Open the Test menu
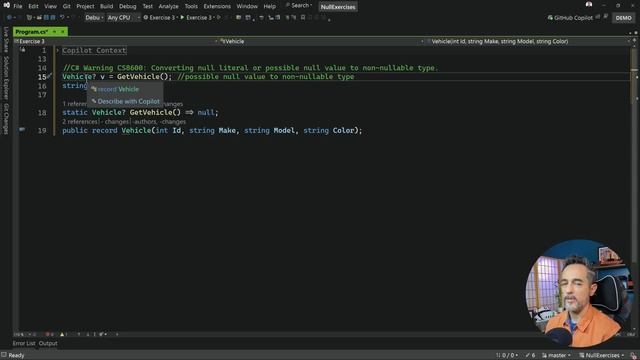Viewport: 640px width, 360px height. (x=148, y=6)
